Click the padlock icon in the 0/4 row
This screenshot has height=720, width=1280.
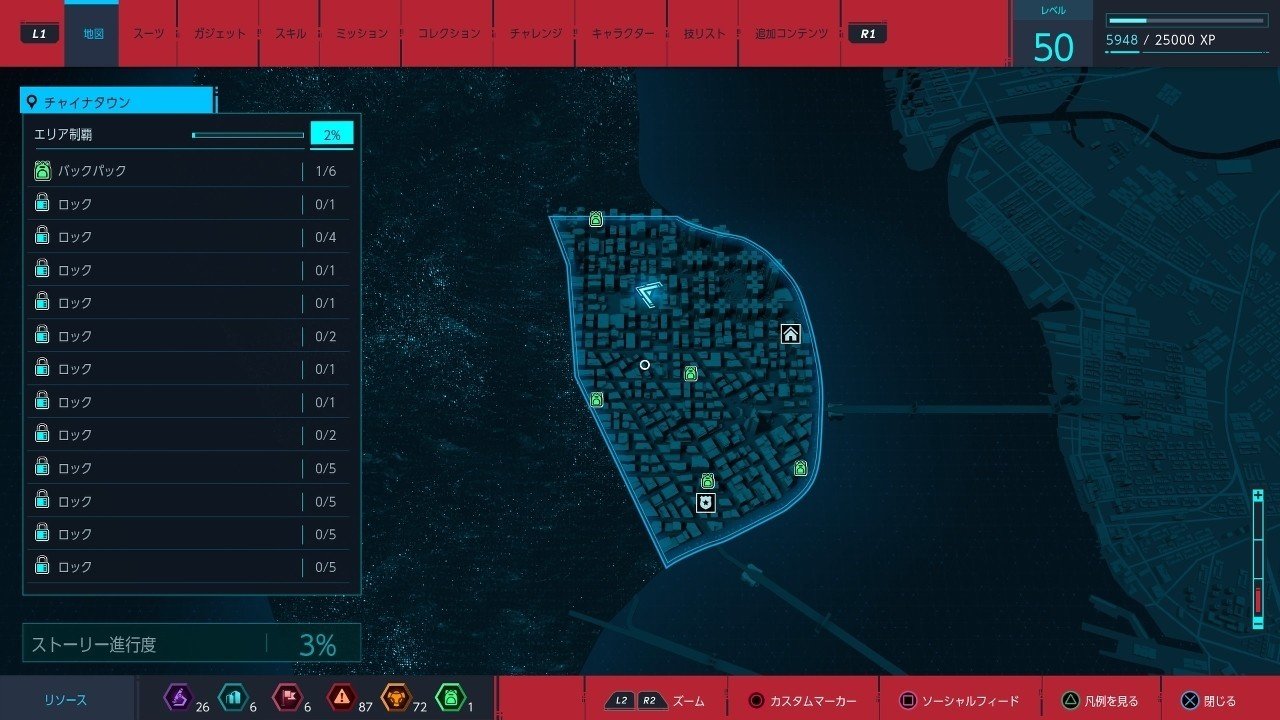coord(42,237)
